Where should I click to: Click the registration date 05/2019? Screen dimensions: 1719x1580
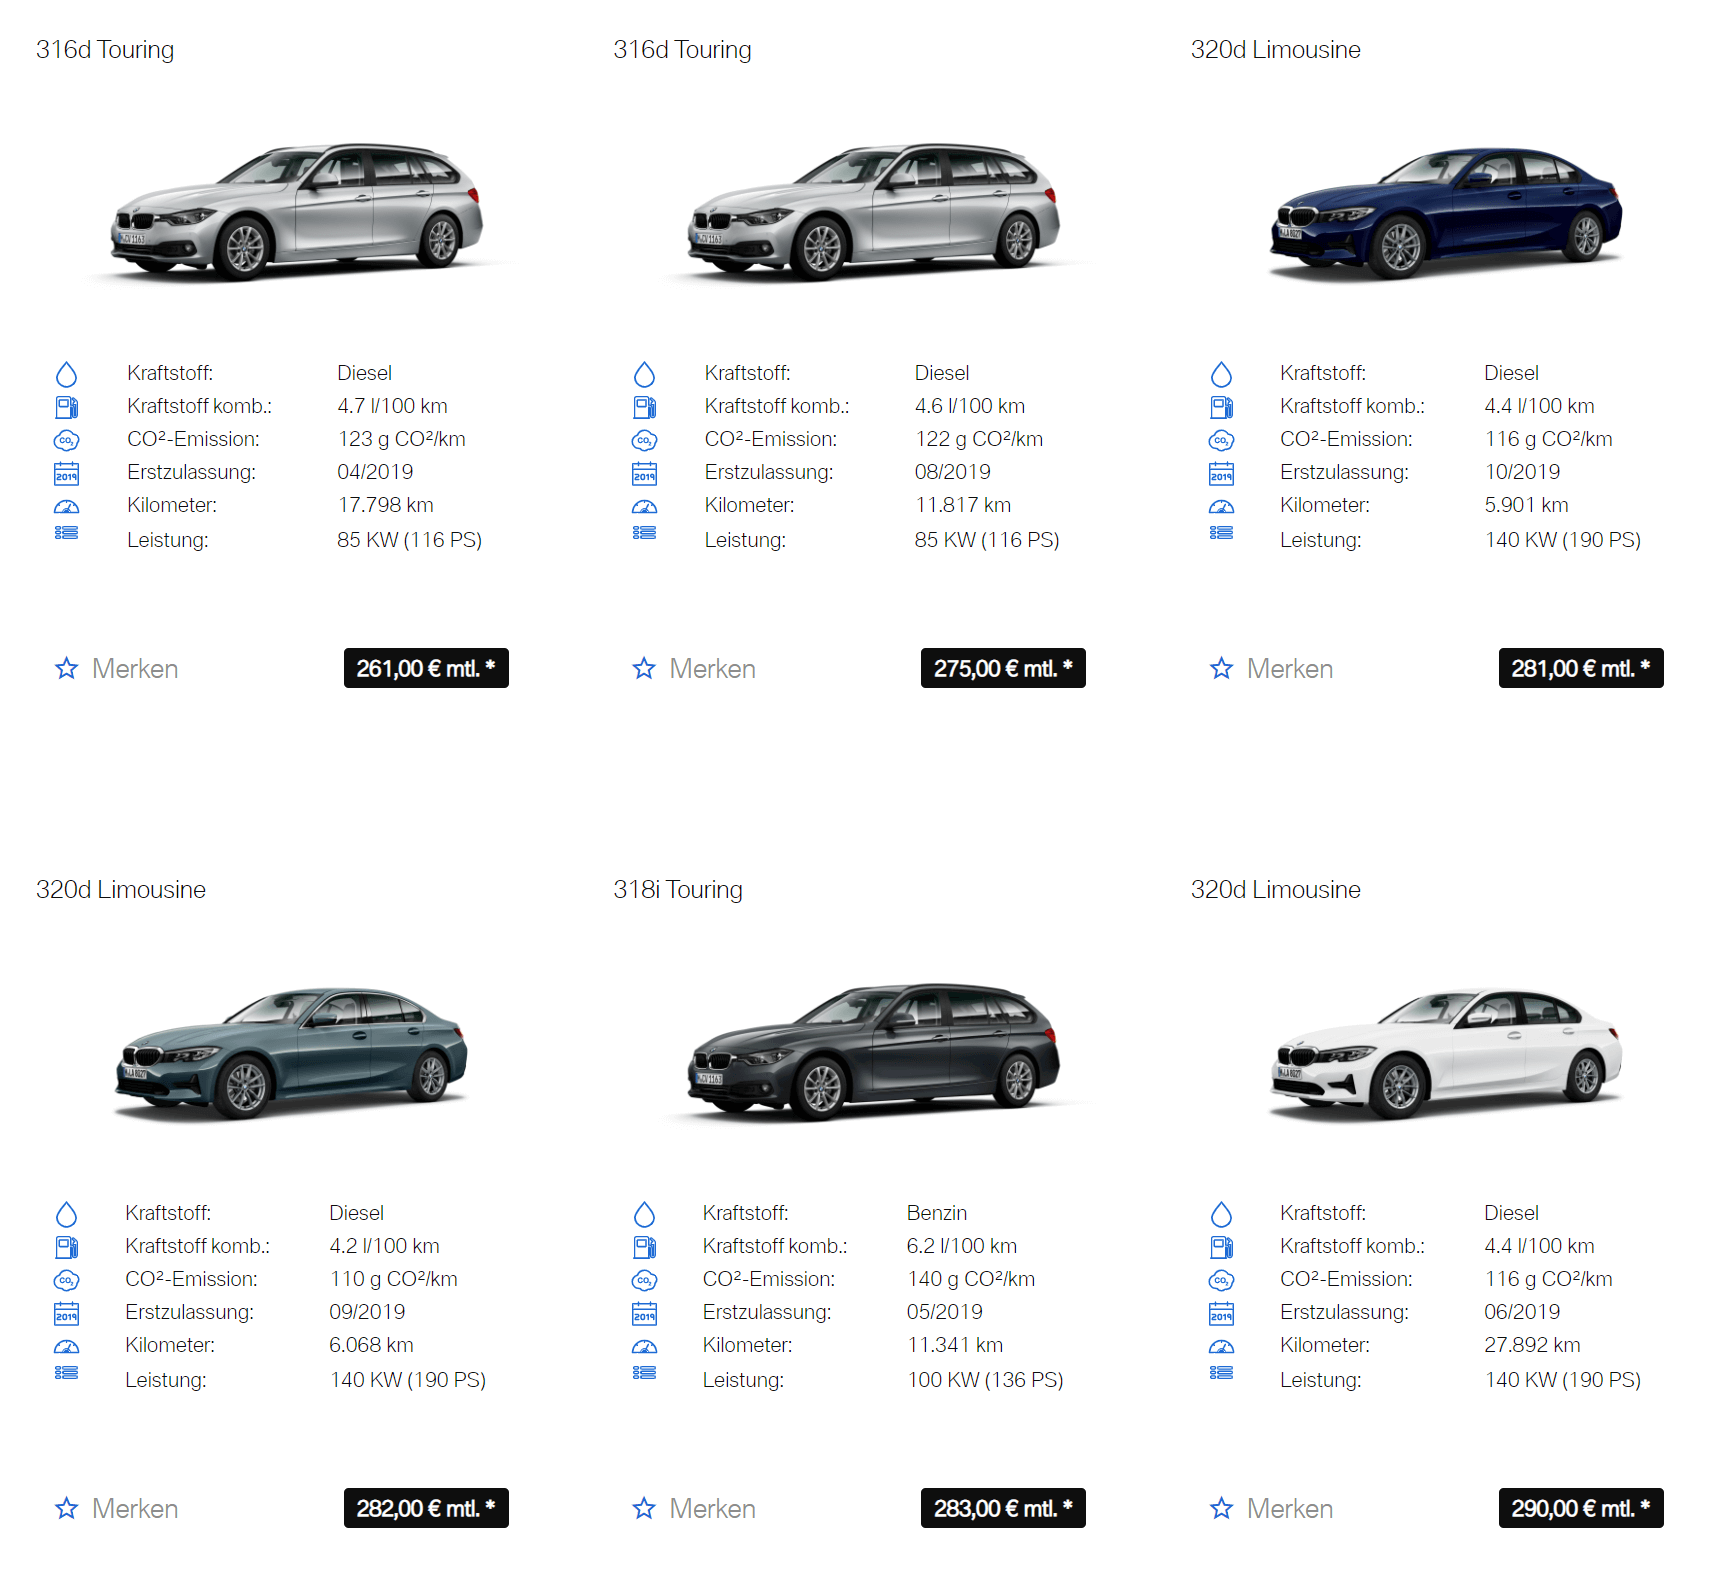pos(944,1312)
